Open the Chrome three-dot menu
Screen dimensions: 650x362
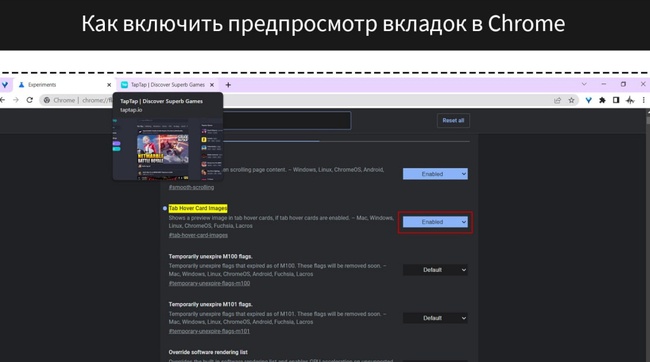click(643, 100)
